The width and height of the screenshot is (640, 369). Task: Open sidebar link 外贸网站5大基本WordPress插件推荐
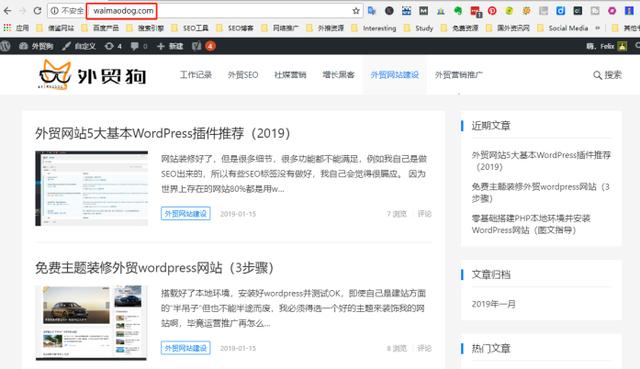tap(541, 161)
